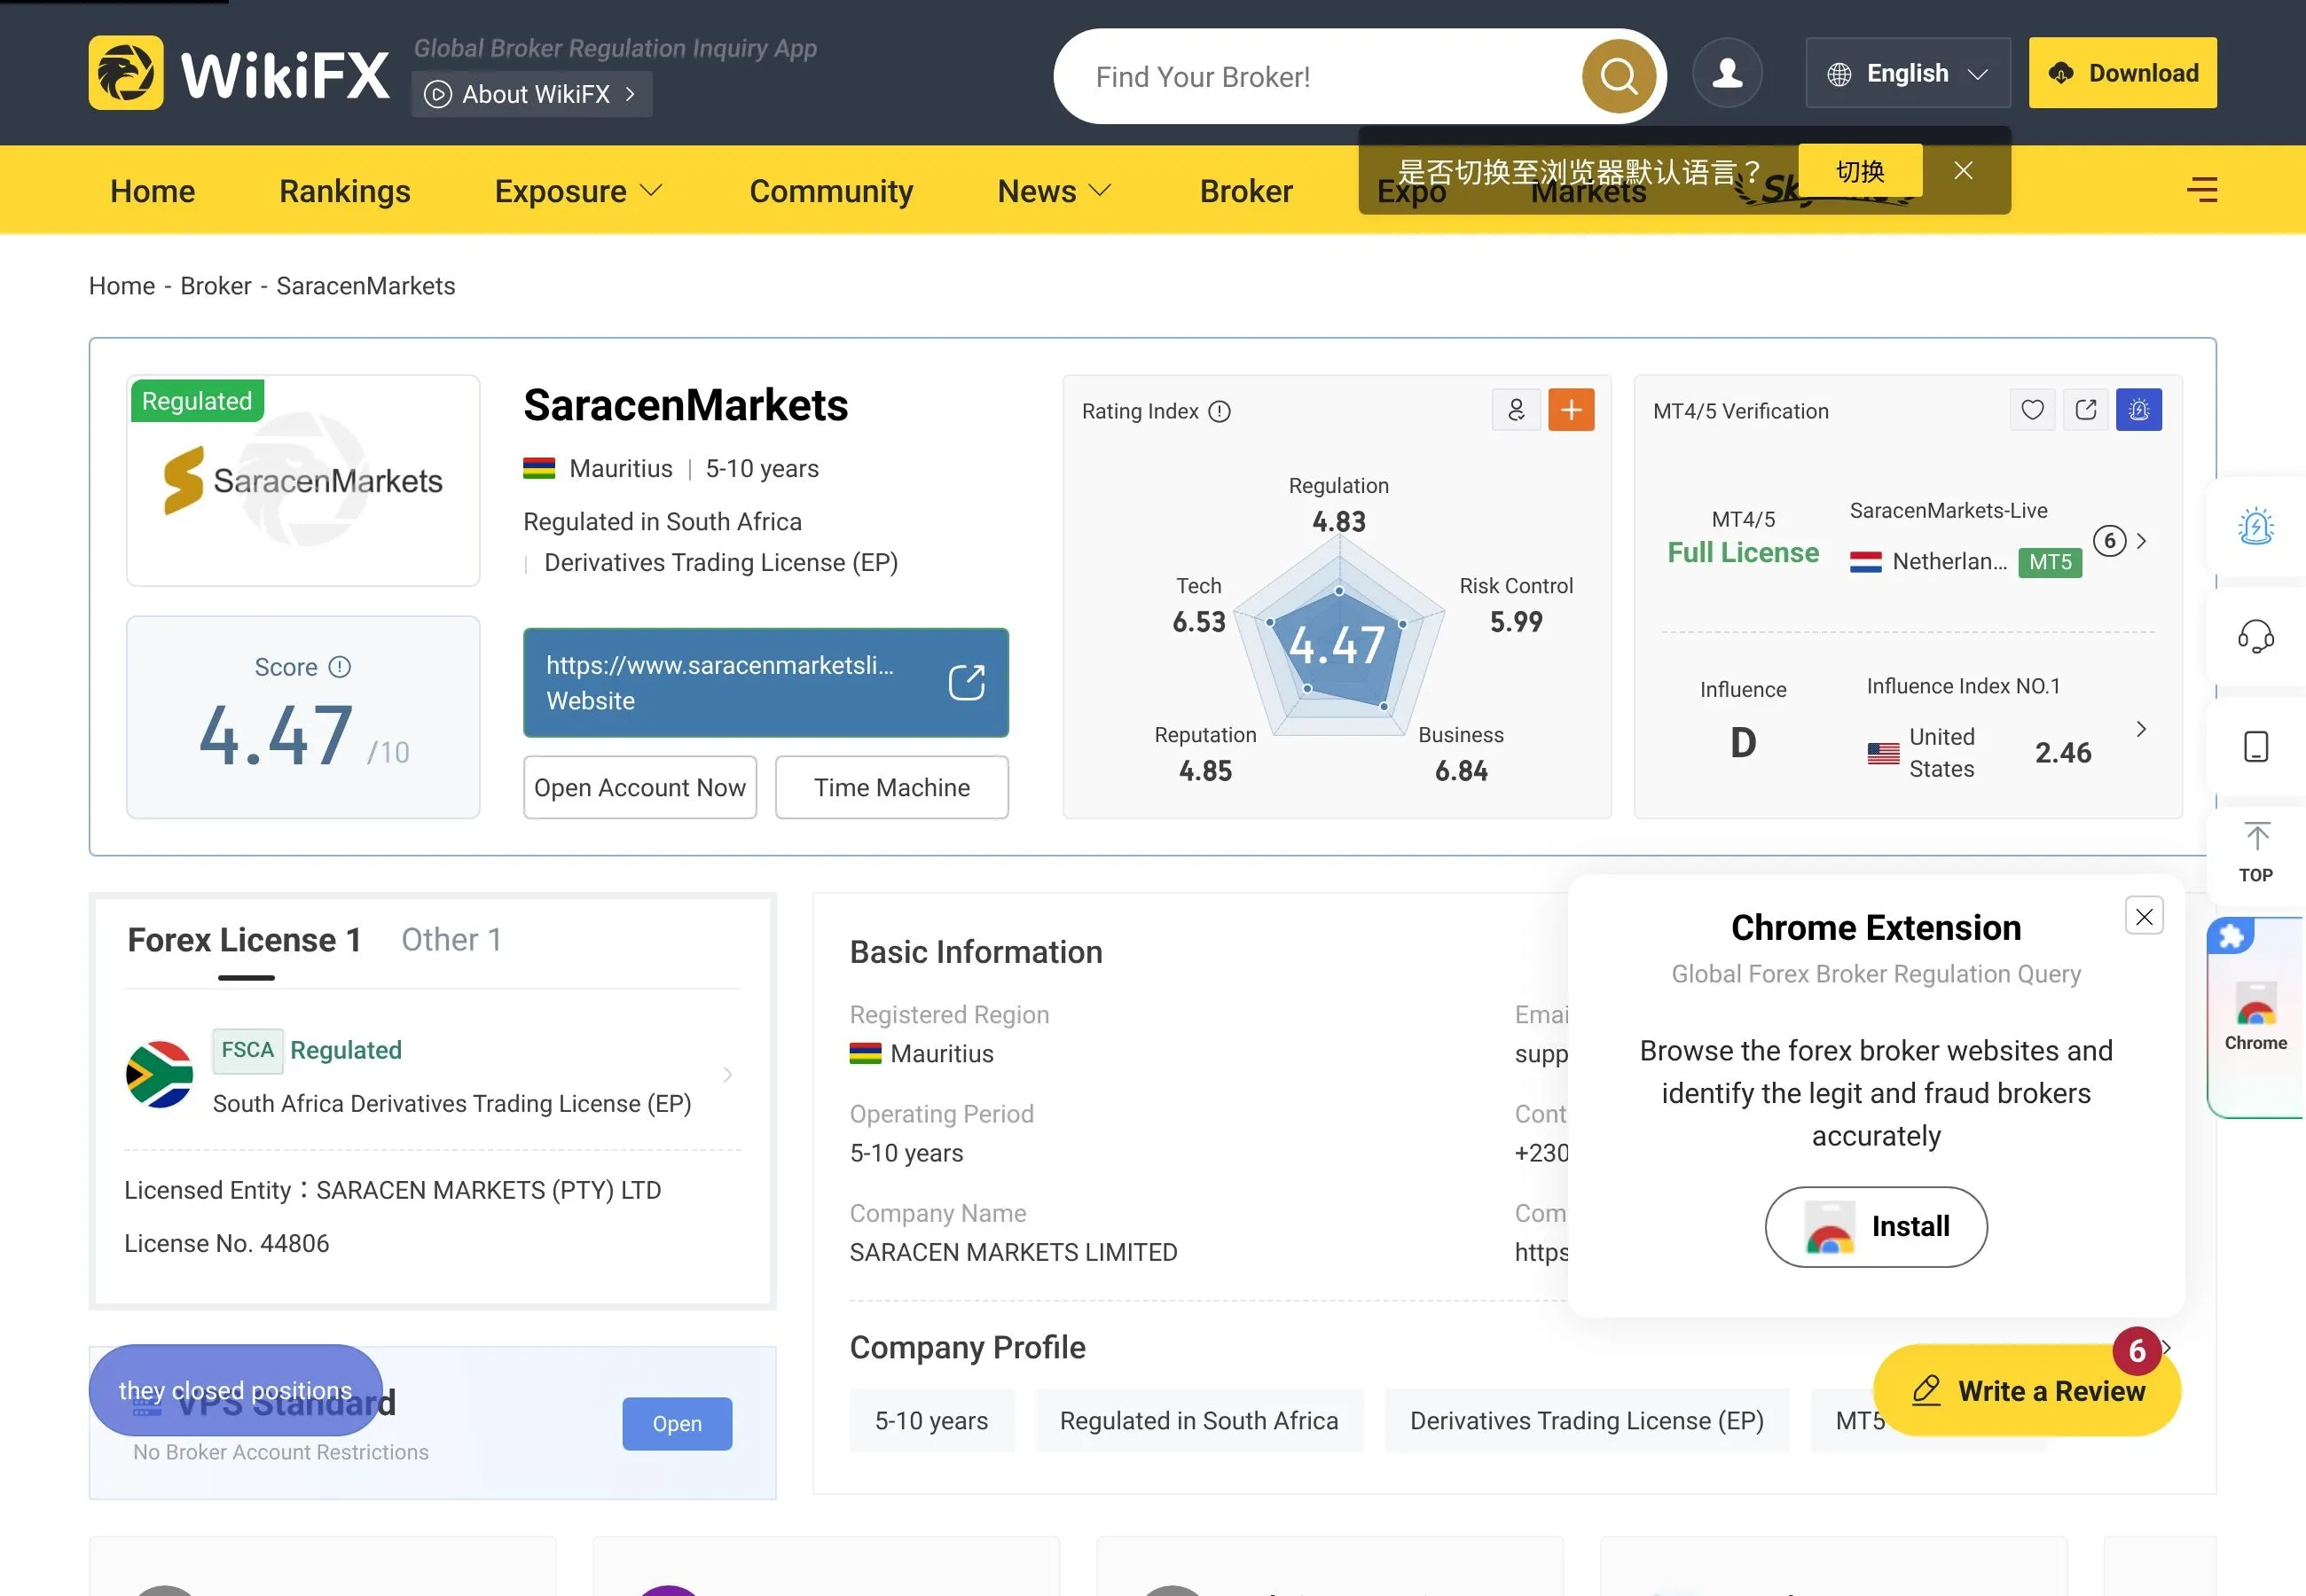The width and height of the screenshot is (2306, 1596).
Task: Open the sidebar customer service headset
Action: click(2256, 636)
